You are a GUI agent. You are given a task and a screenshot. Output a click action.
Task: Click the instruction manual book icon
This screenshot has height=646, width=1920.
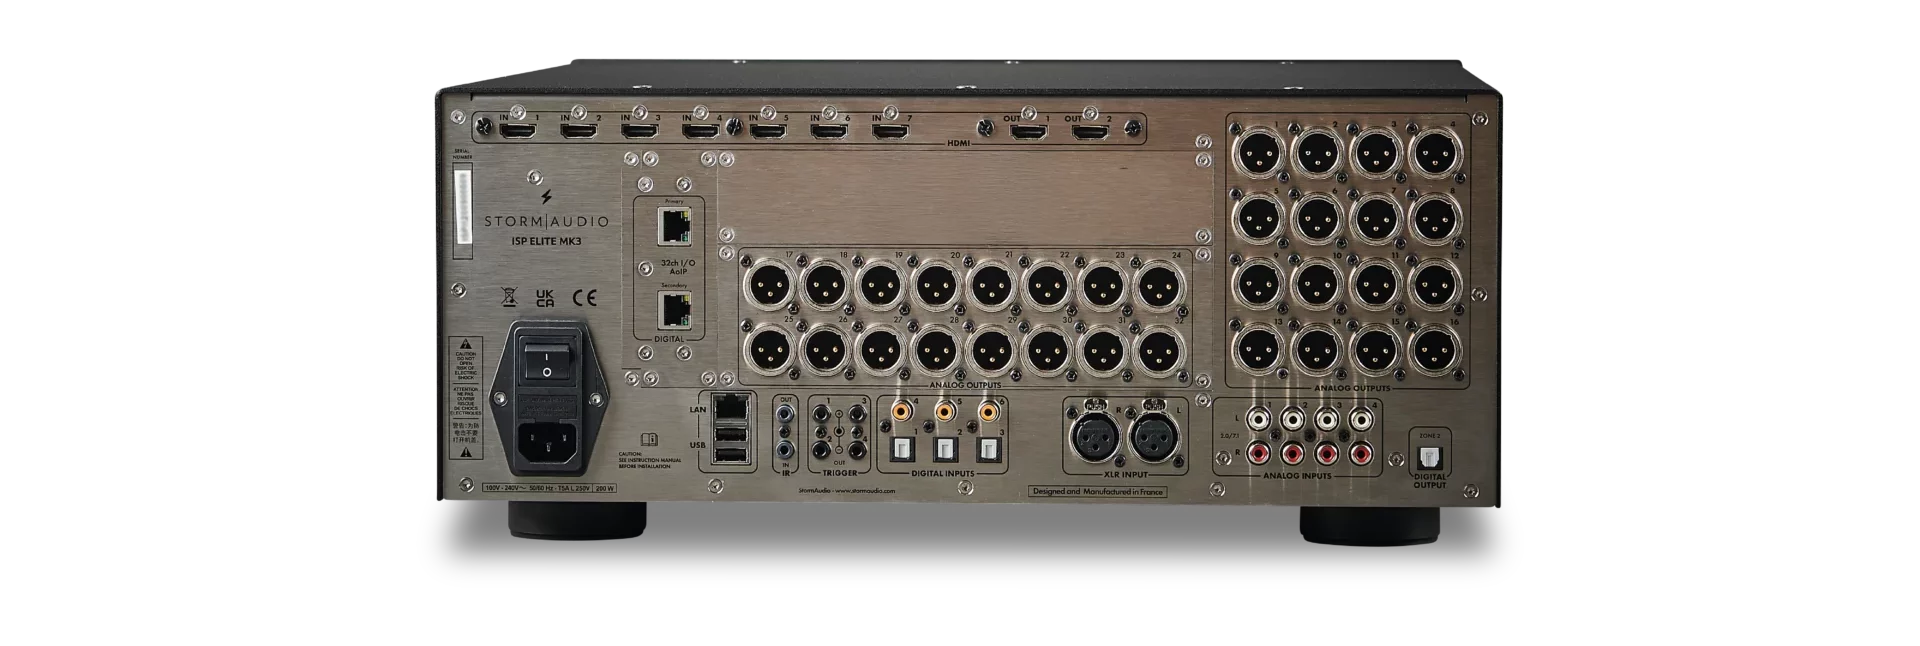point(648,439)
